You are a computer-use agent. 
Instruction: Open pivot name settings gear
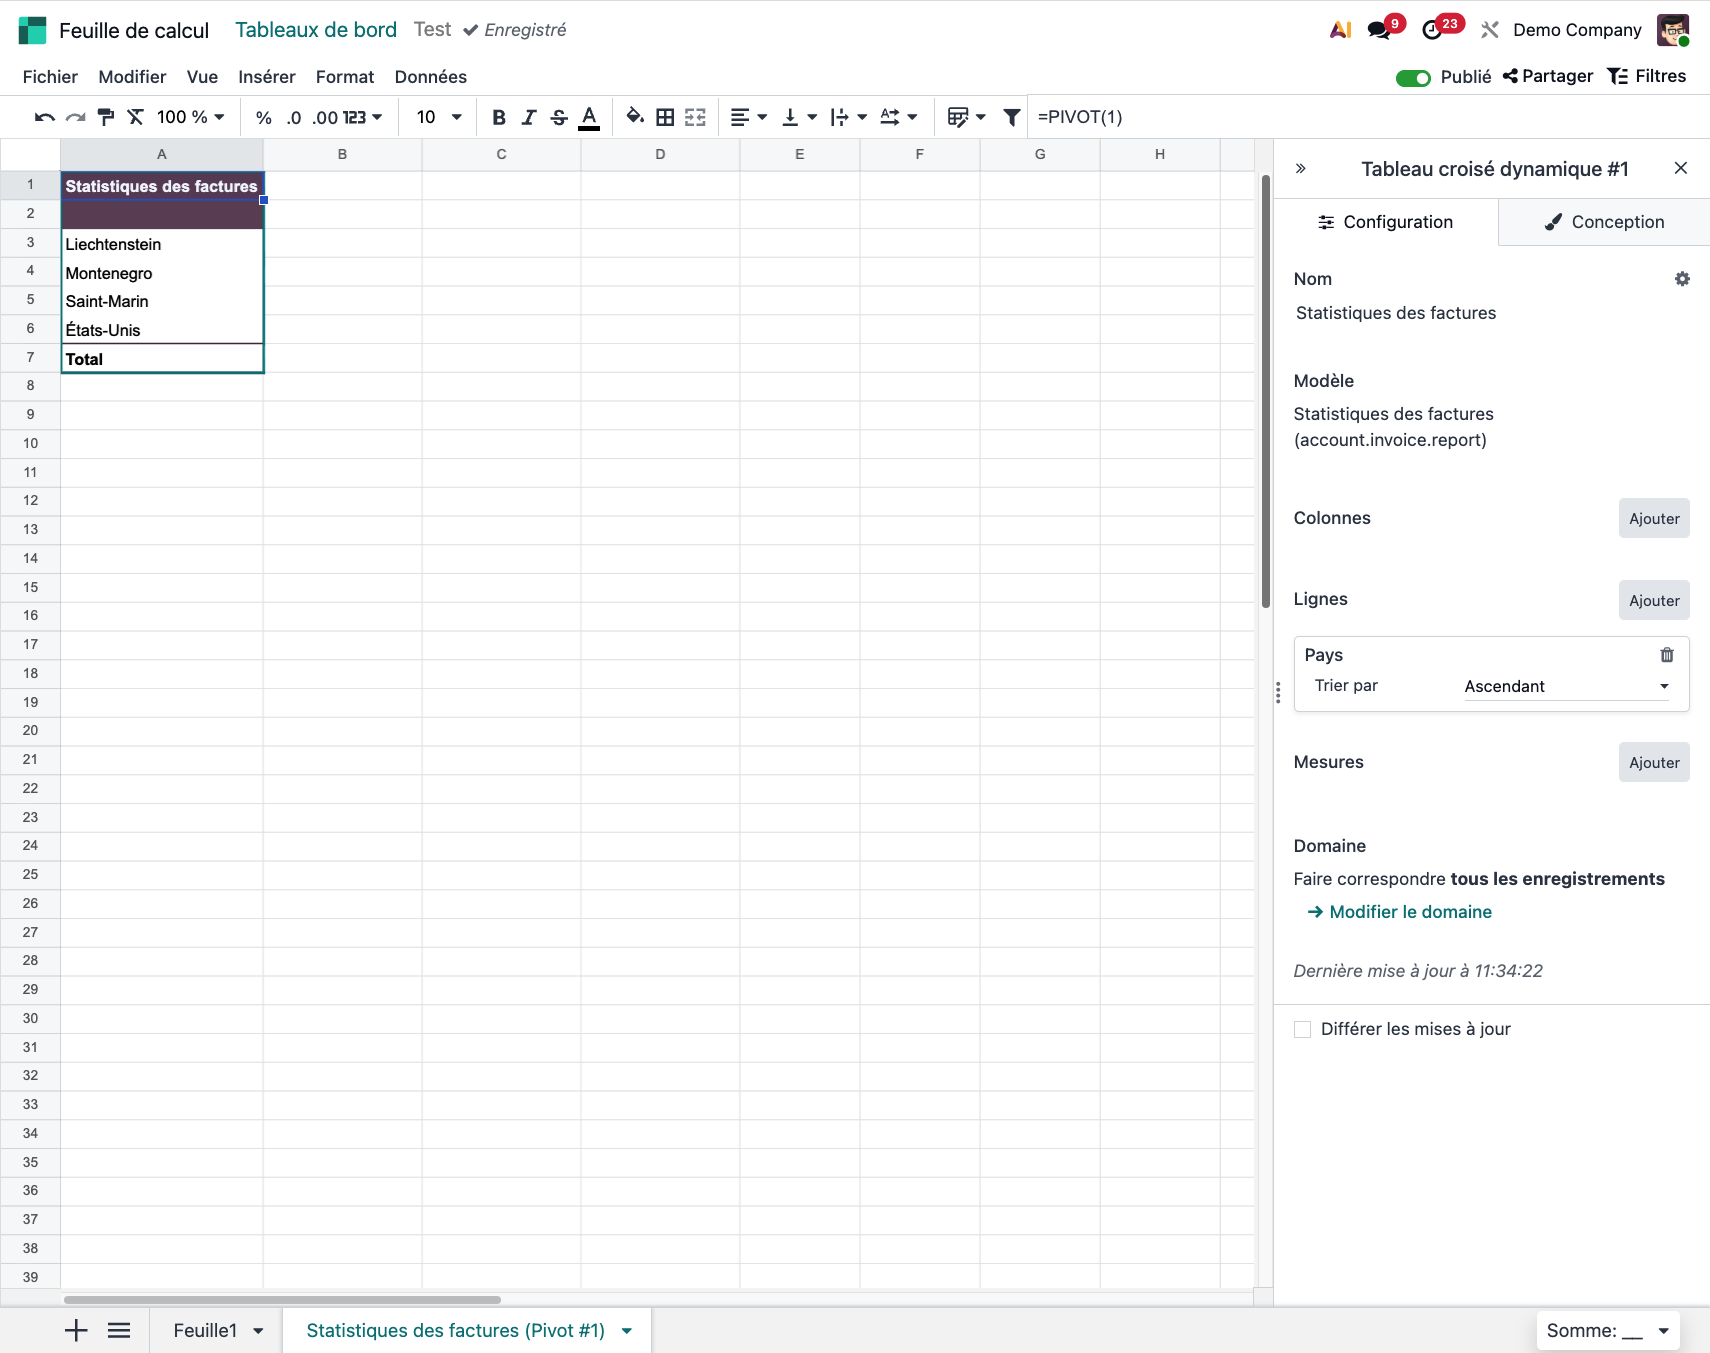(x=1682, y=279)
